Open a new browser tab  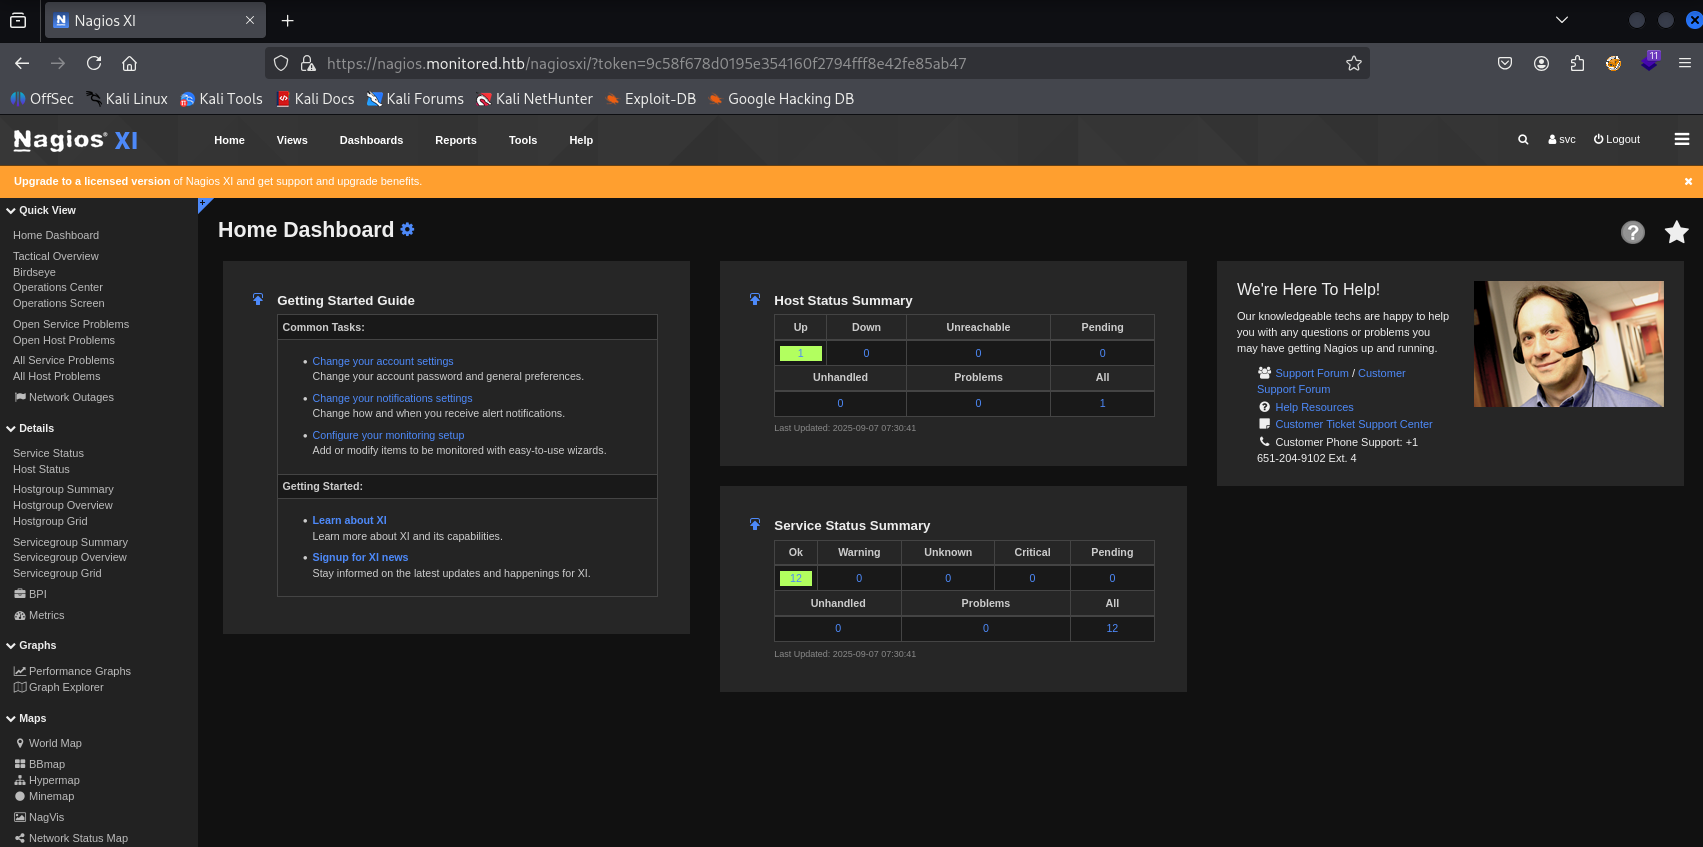coord(287,20)
